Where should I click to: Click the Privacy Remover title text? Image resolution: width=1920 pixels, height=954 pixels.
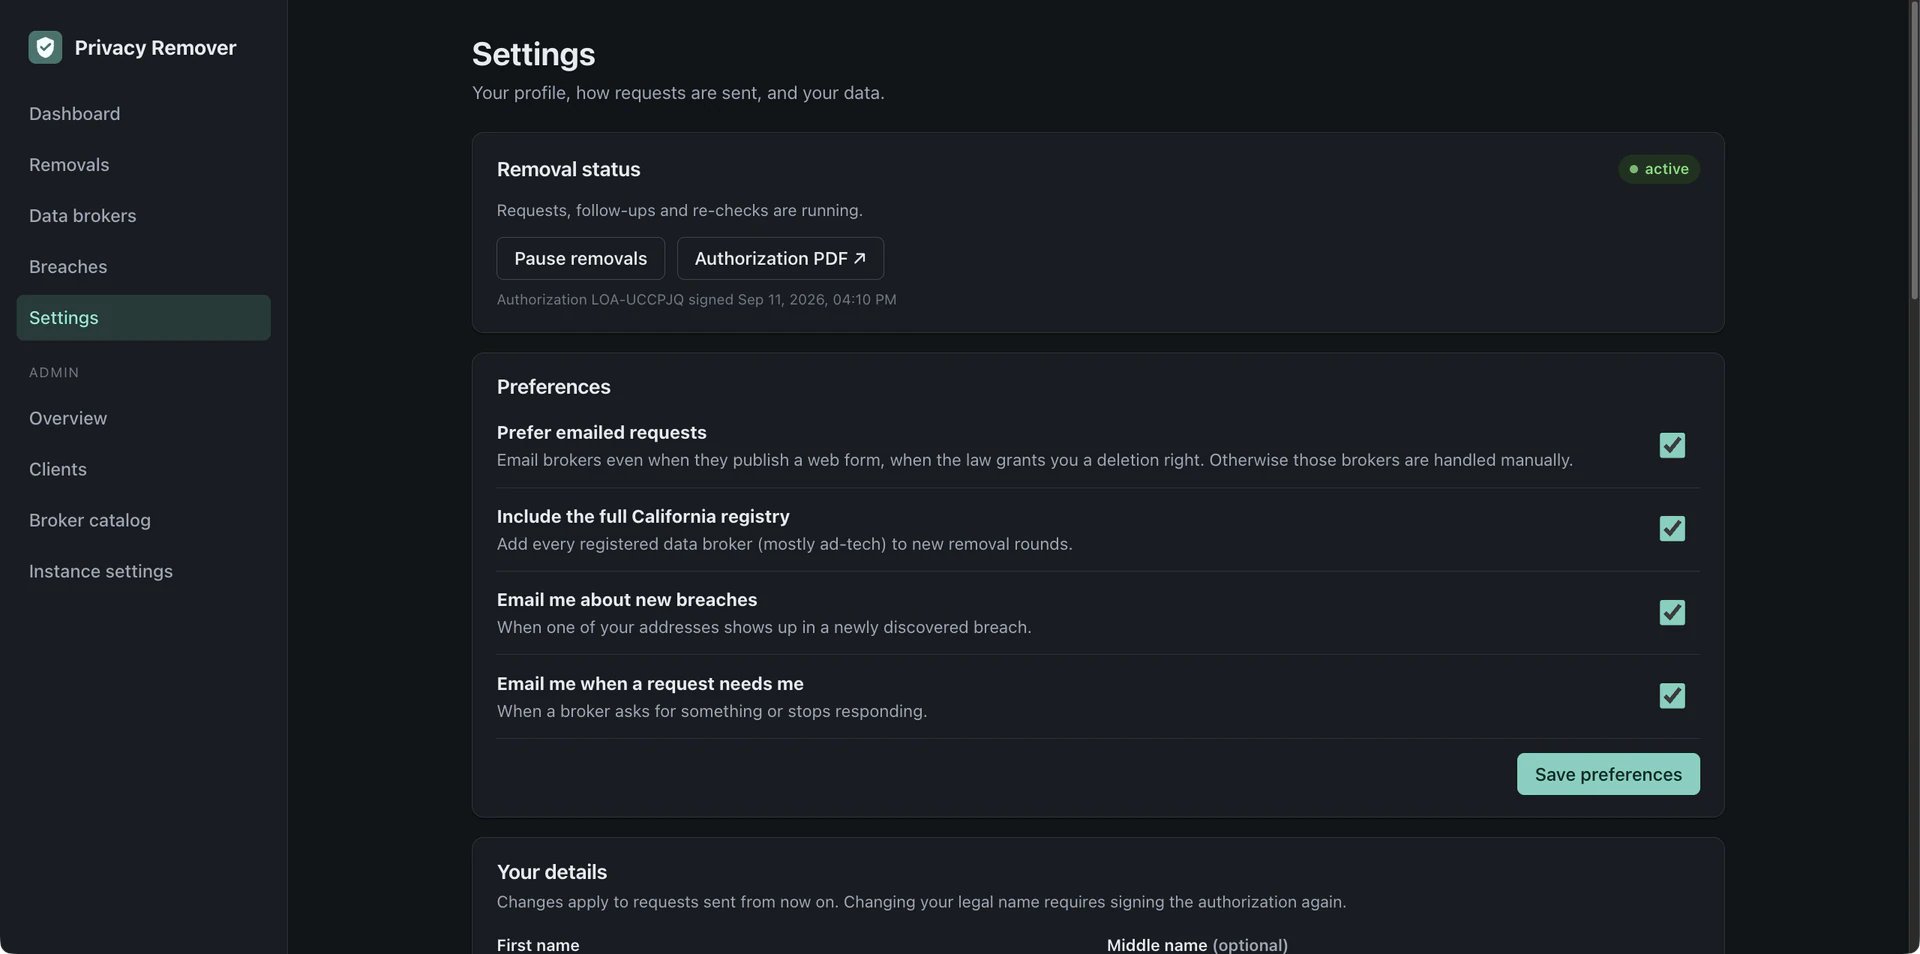click(x=156, y=48)
